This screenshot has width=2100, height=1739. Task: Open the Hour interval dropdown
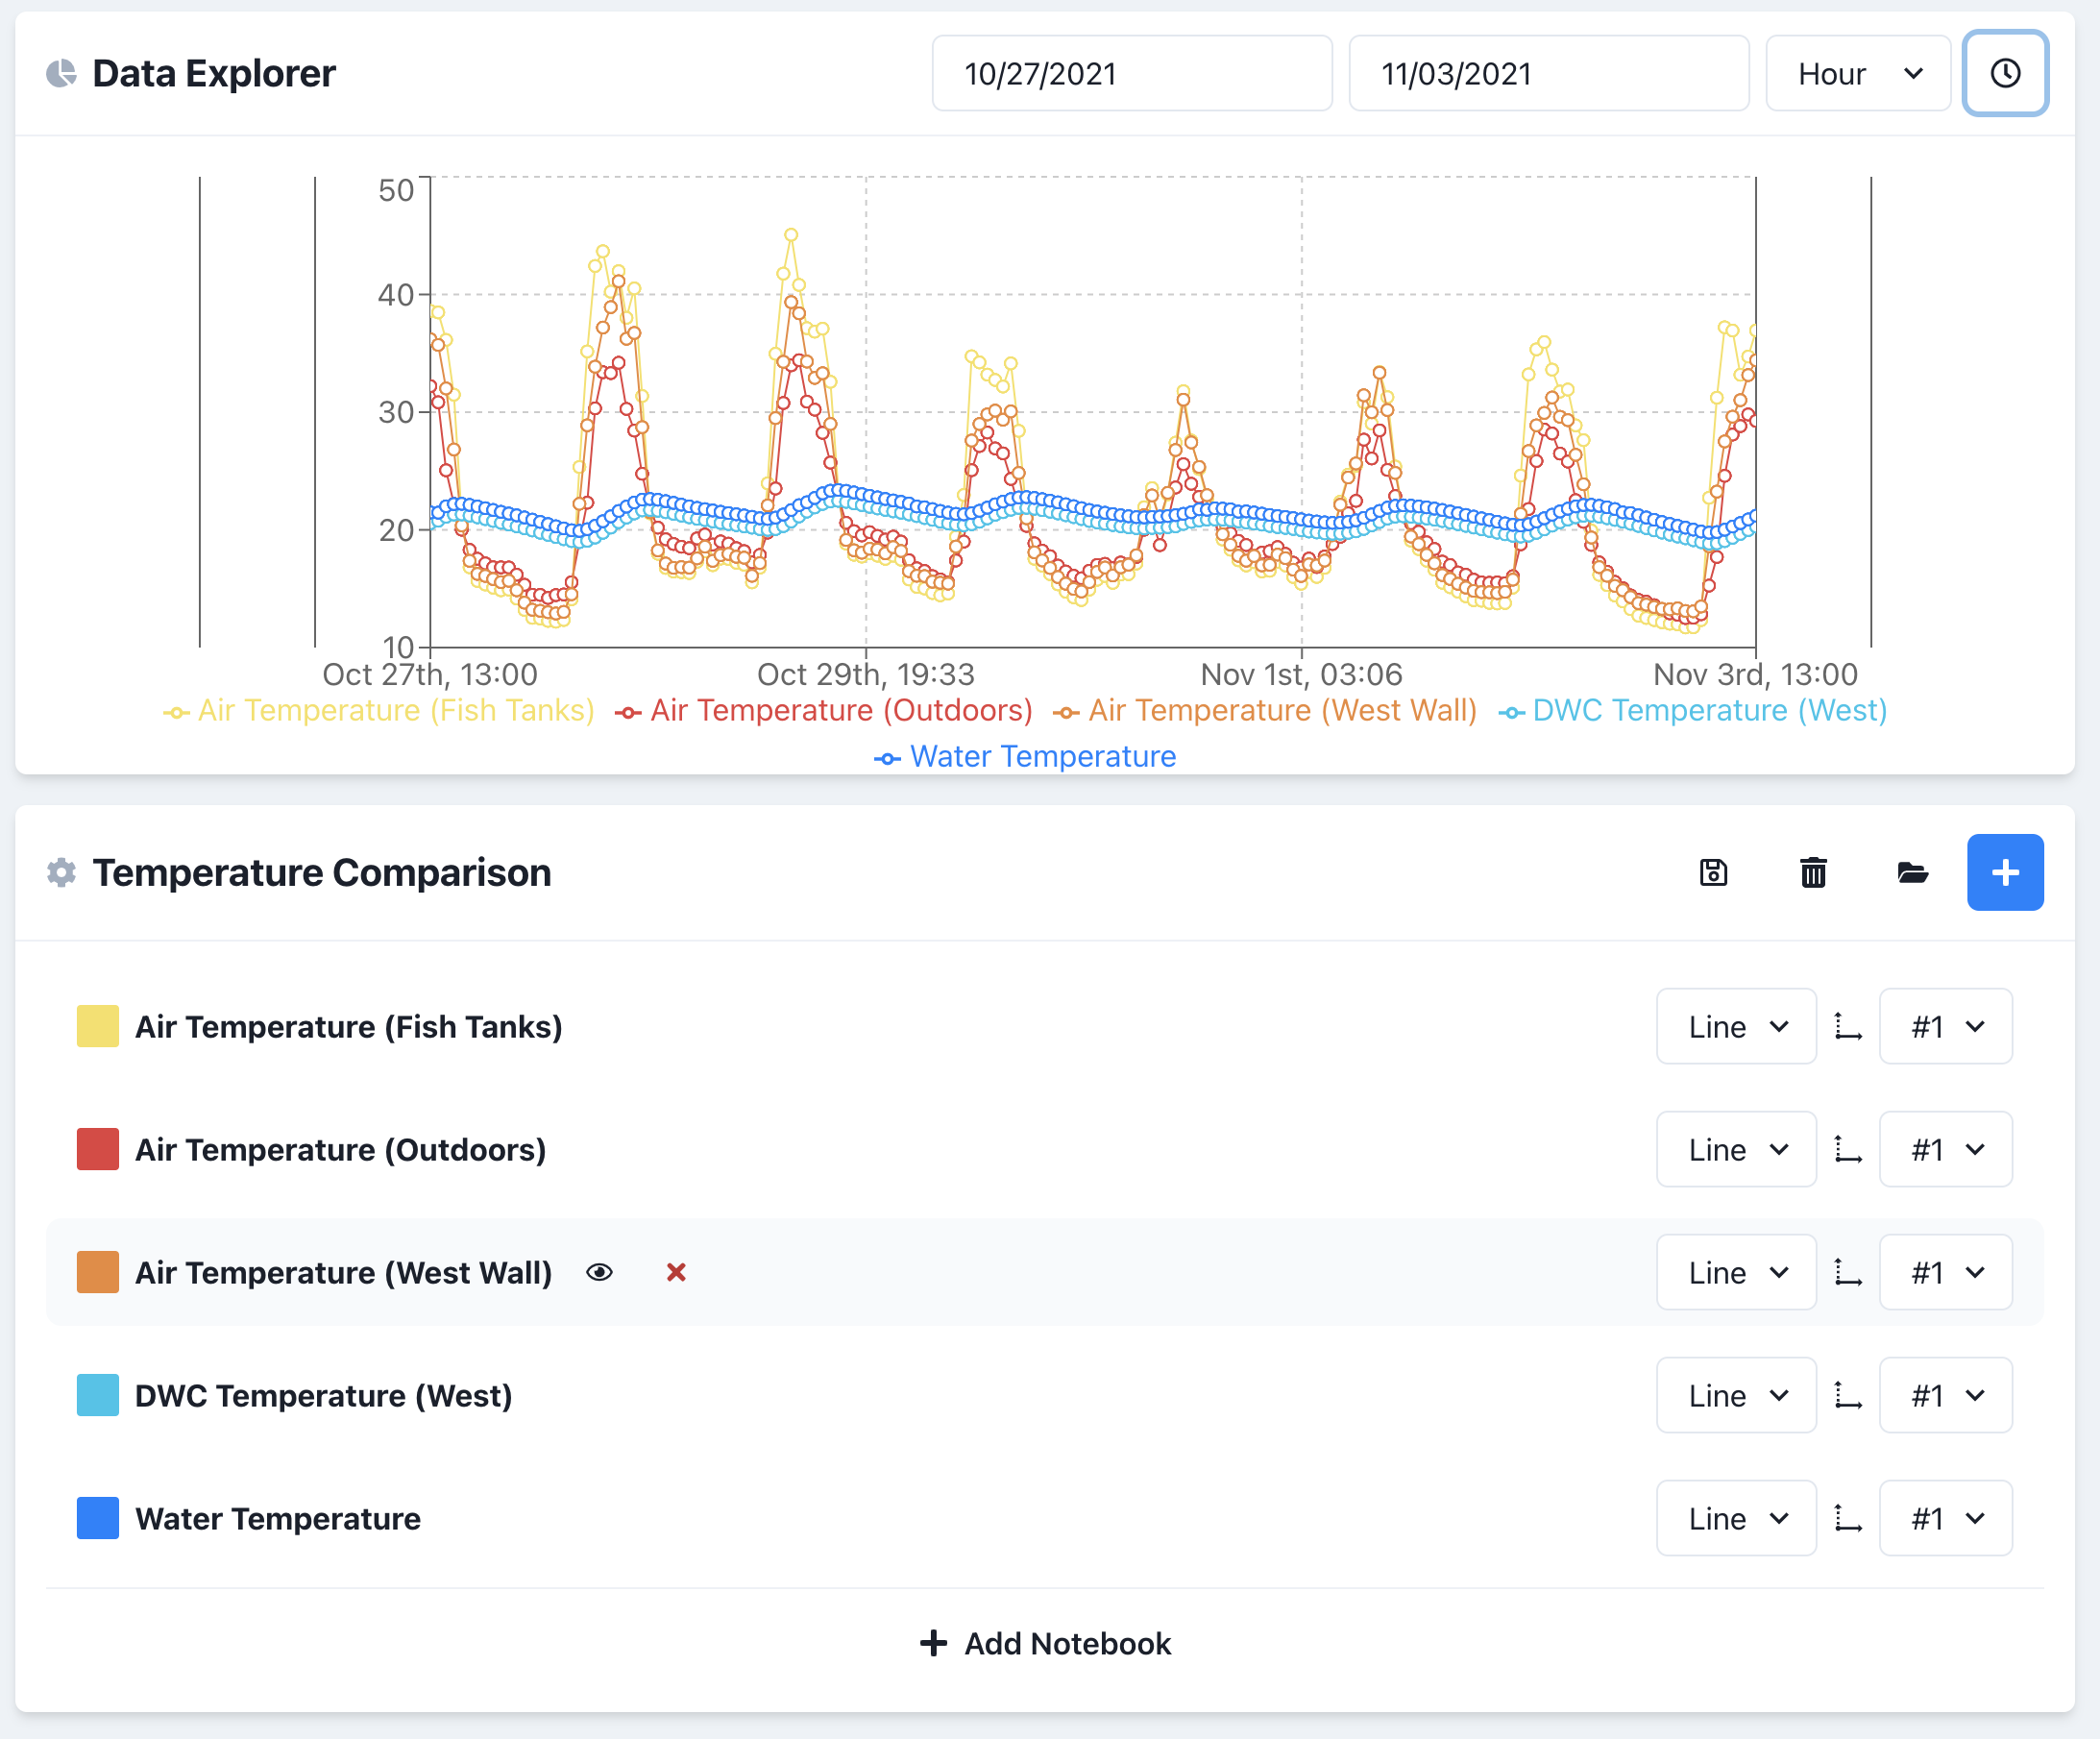(x=1857, y=73)
